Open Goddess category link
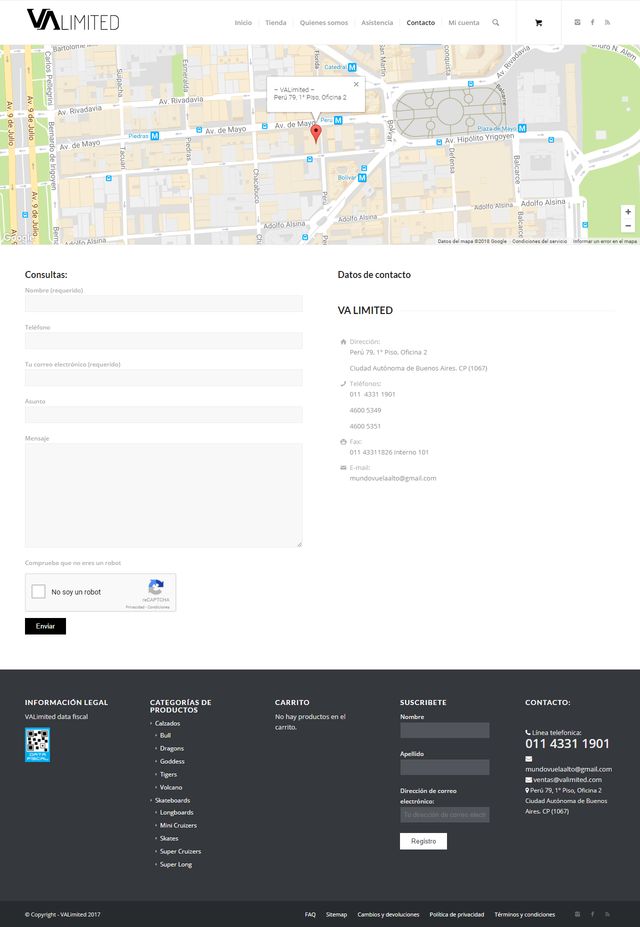 coord(172,761)
